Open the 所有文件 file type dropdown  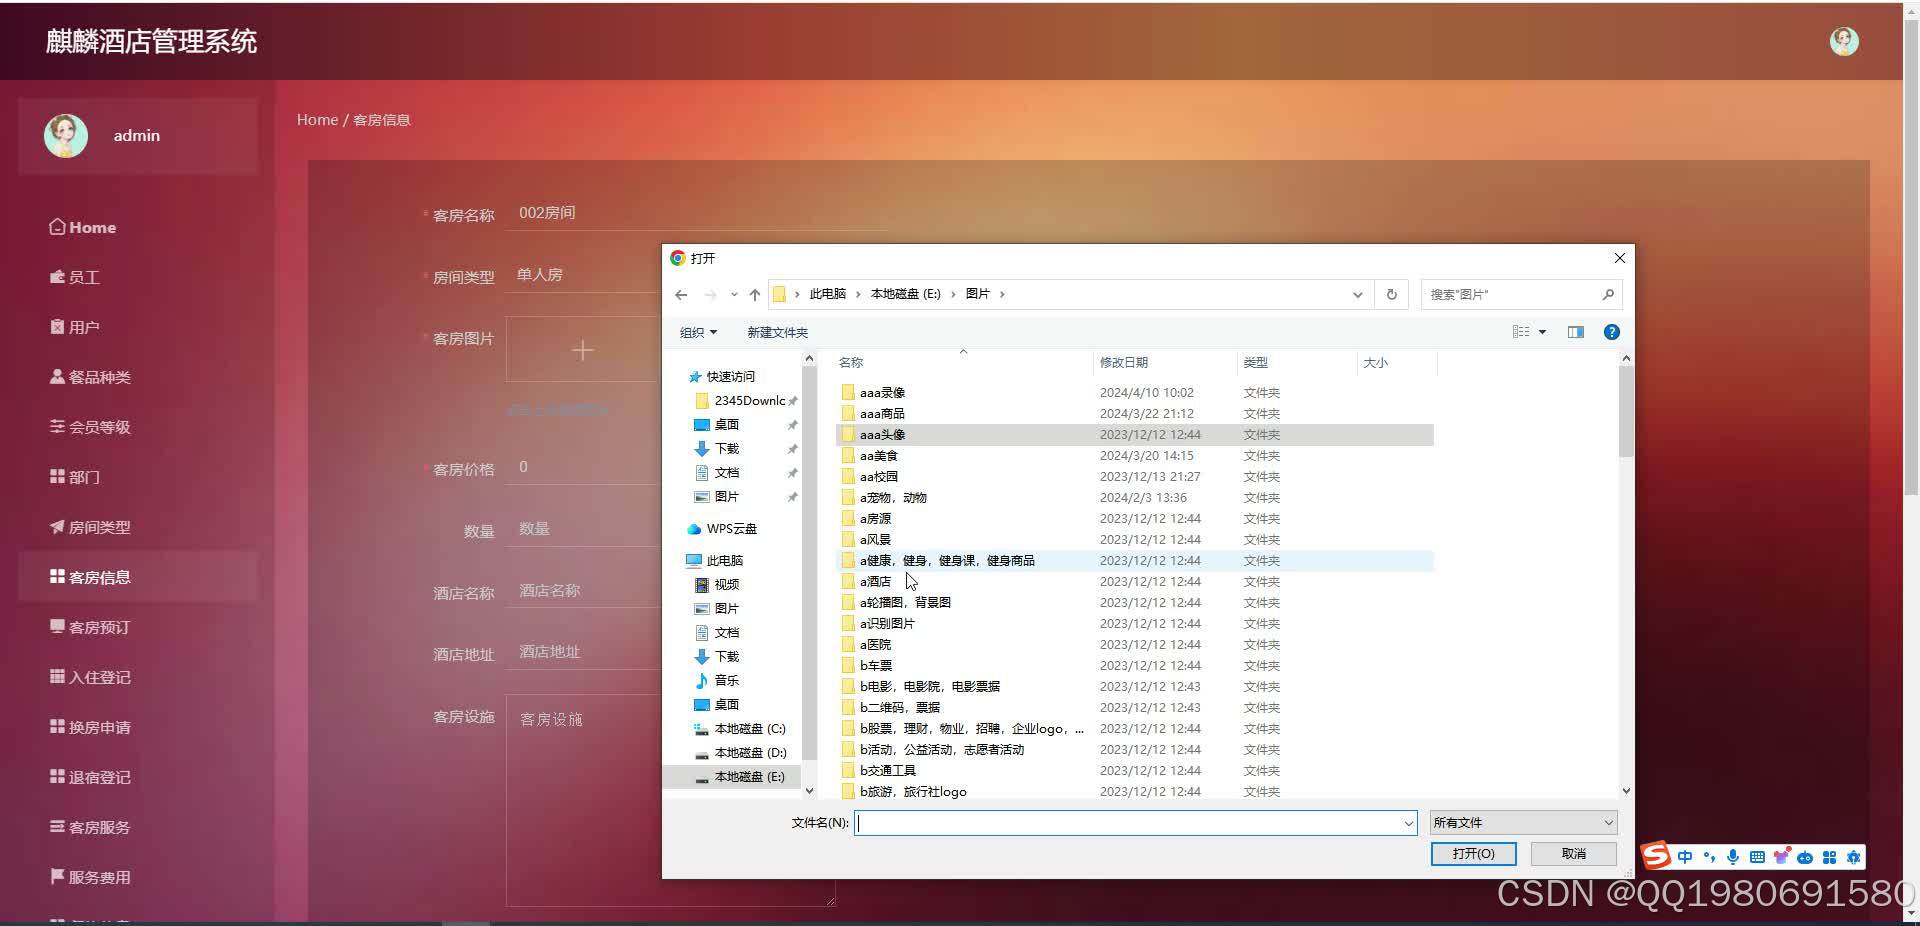click(1521, 822)
